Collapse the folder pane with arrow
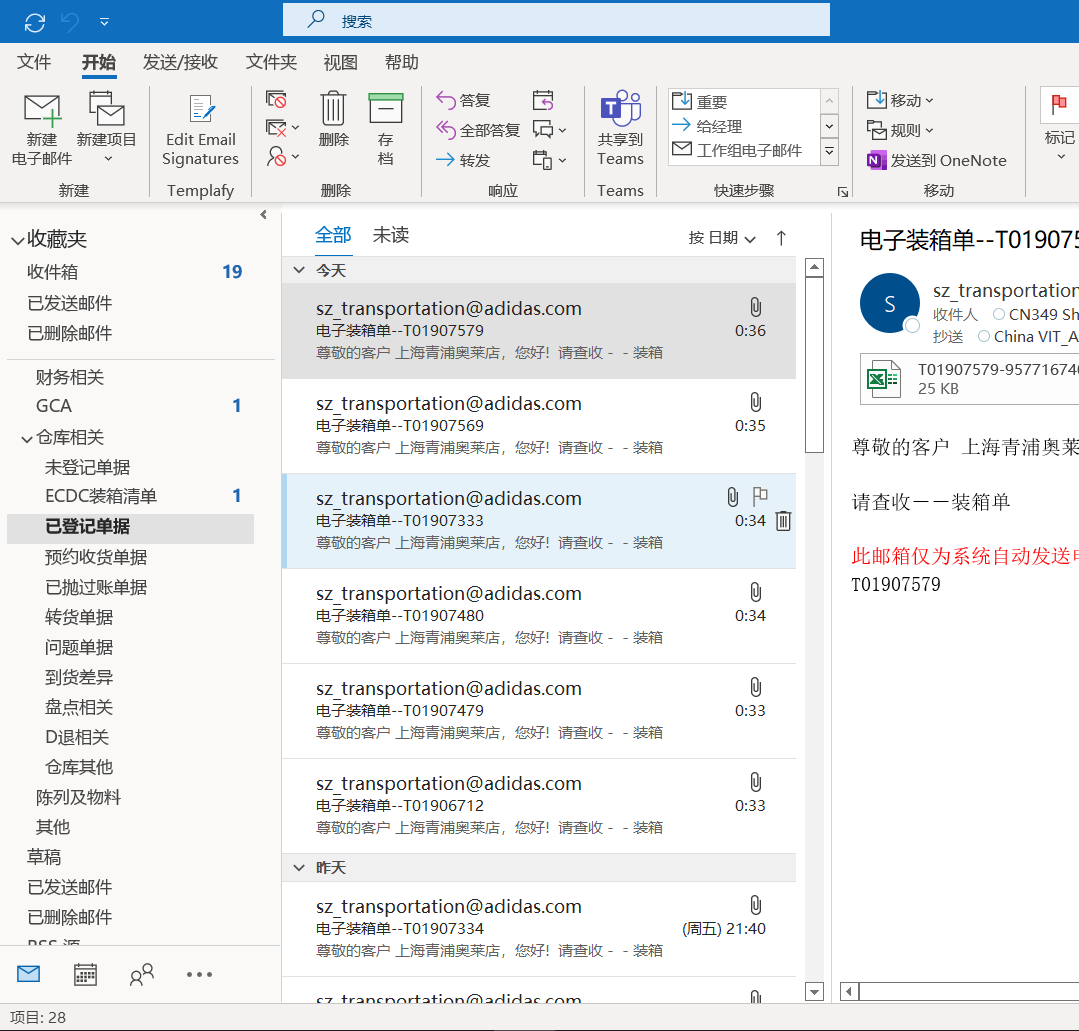The height and width of the screenshot is (1031, 1079). (x=263, y=215)
